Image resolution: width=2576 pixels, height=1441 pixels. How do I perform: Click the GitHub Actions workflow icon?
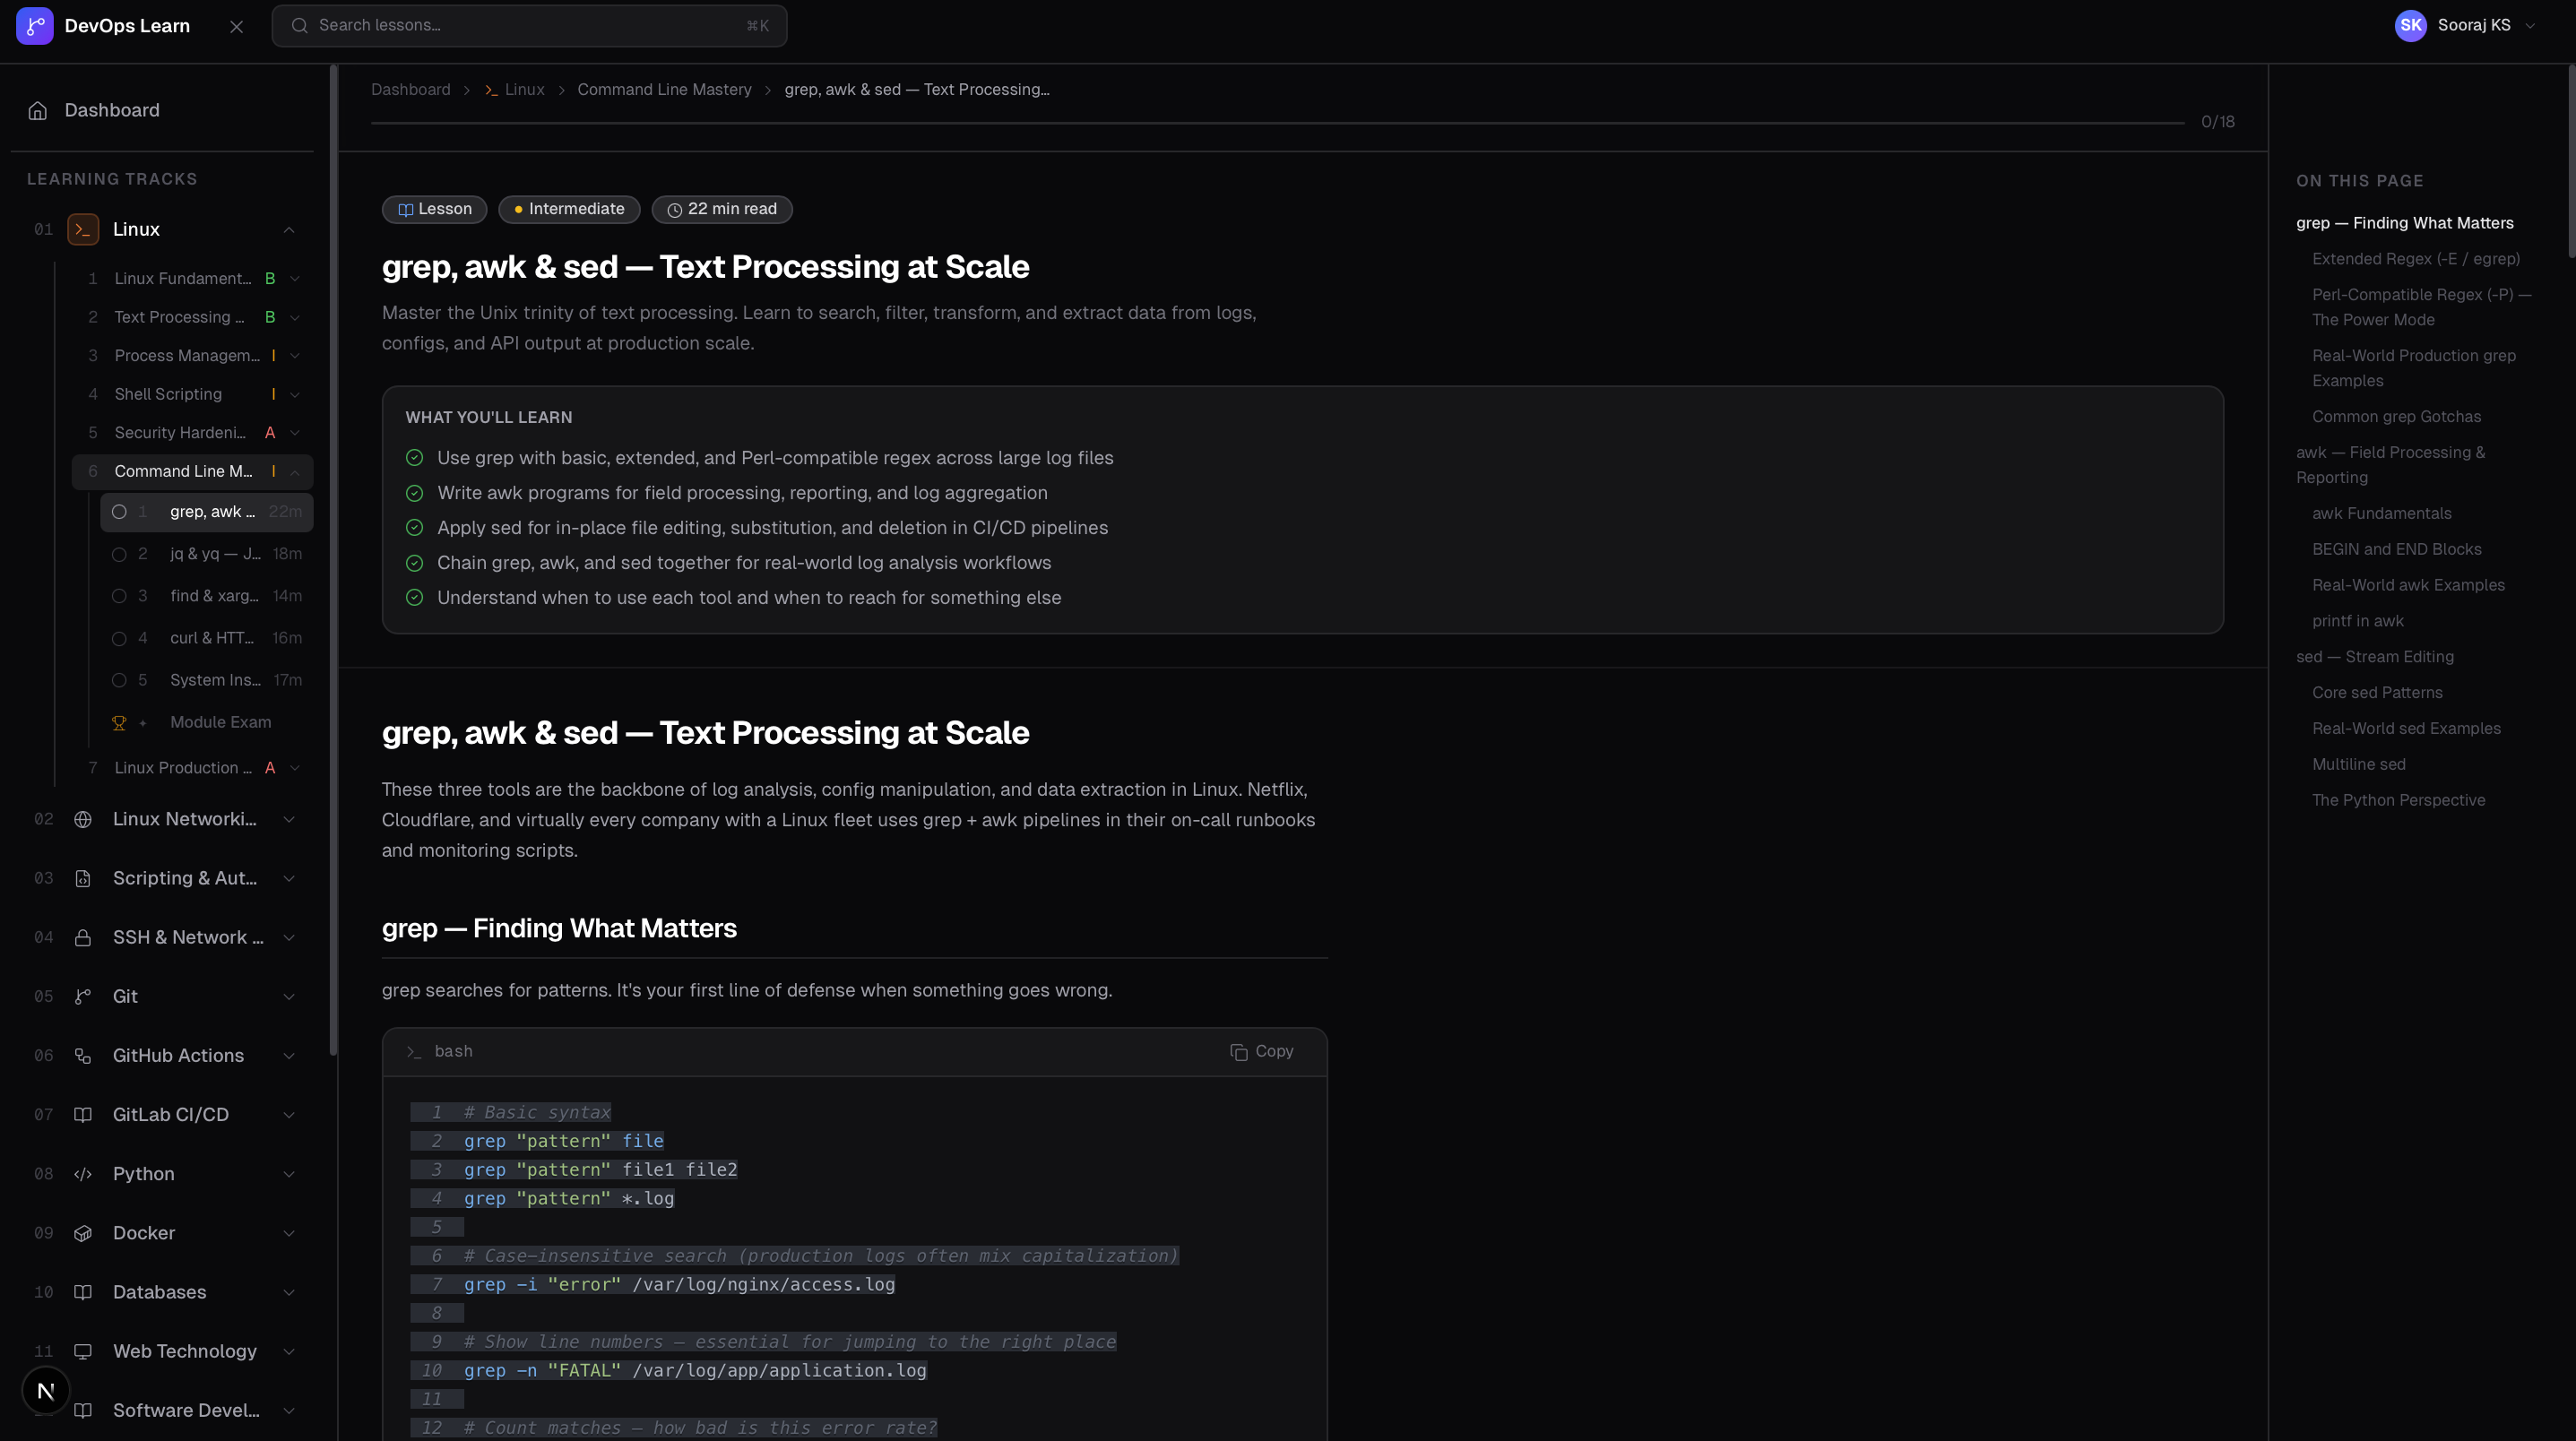click(x=83, y=1056)
